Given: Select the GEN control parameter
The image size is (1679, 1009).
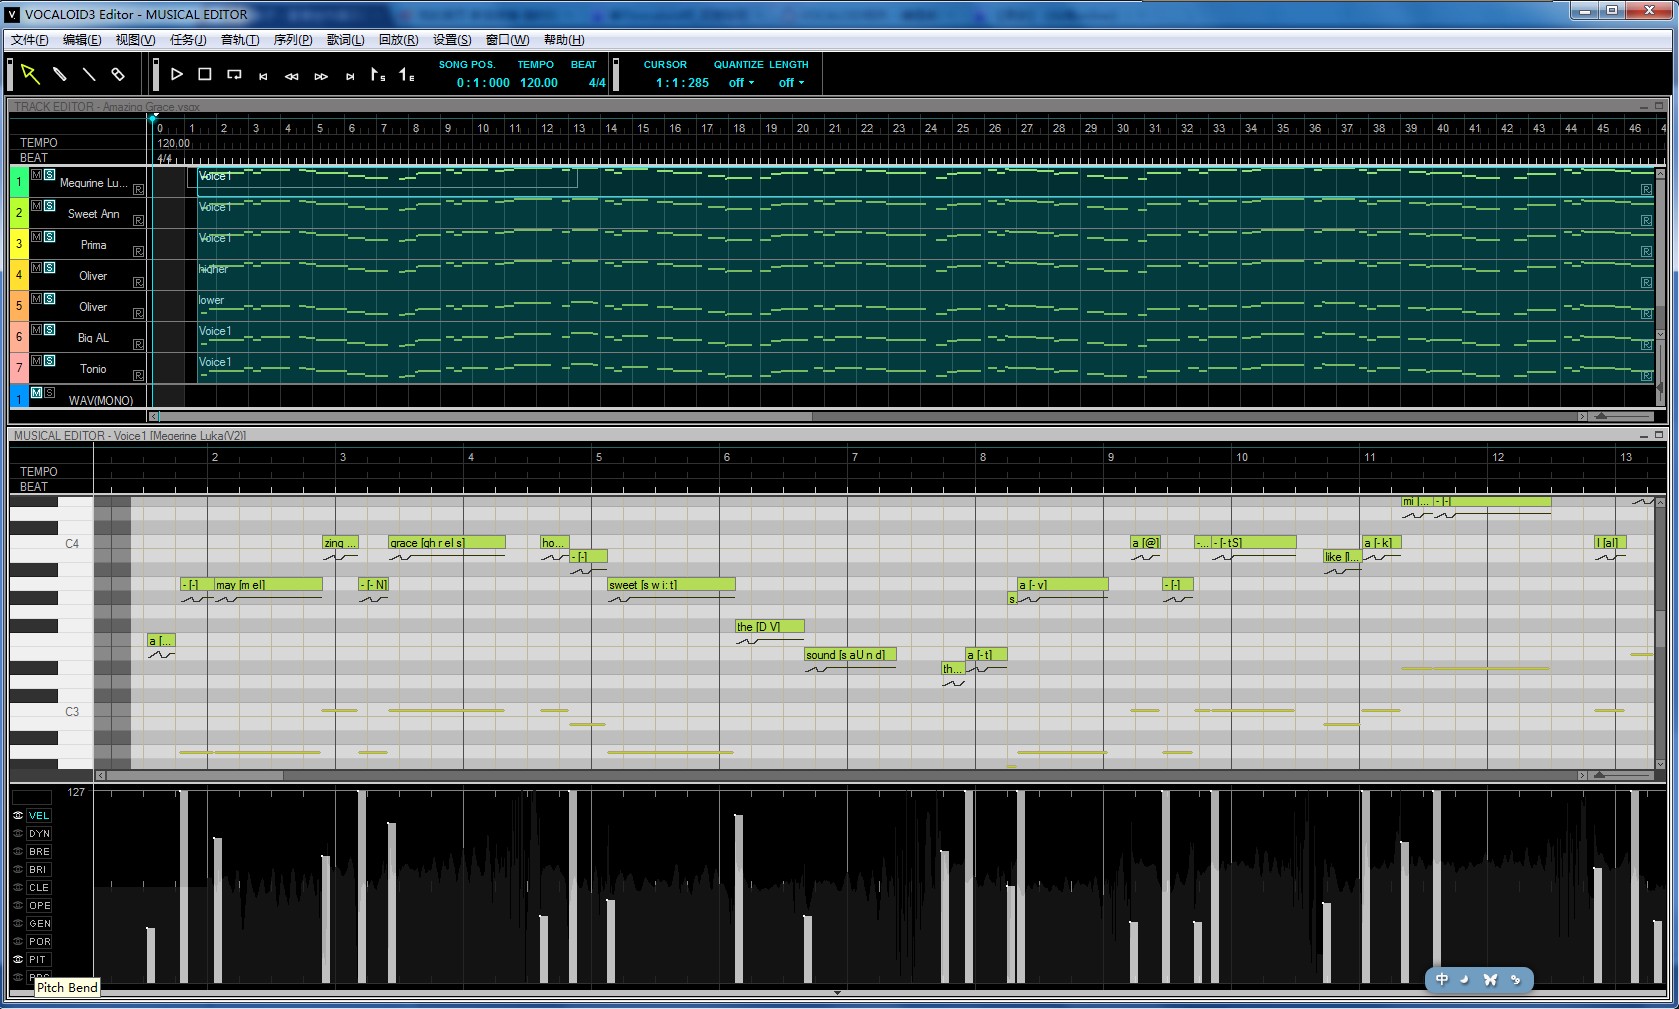Looking at the screenshot, I should pos(39,924).
